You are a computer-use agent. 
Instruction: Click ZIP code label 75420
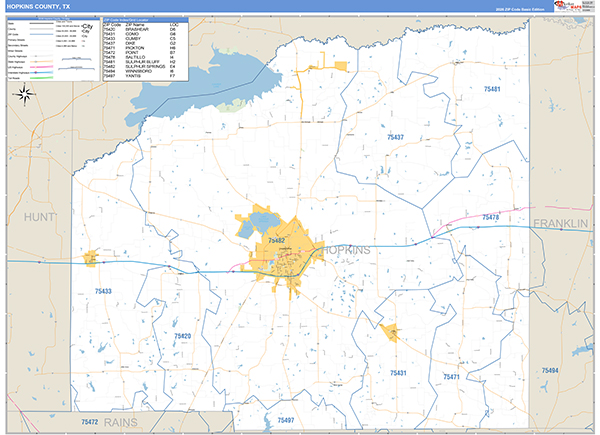coord(181,337)
